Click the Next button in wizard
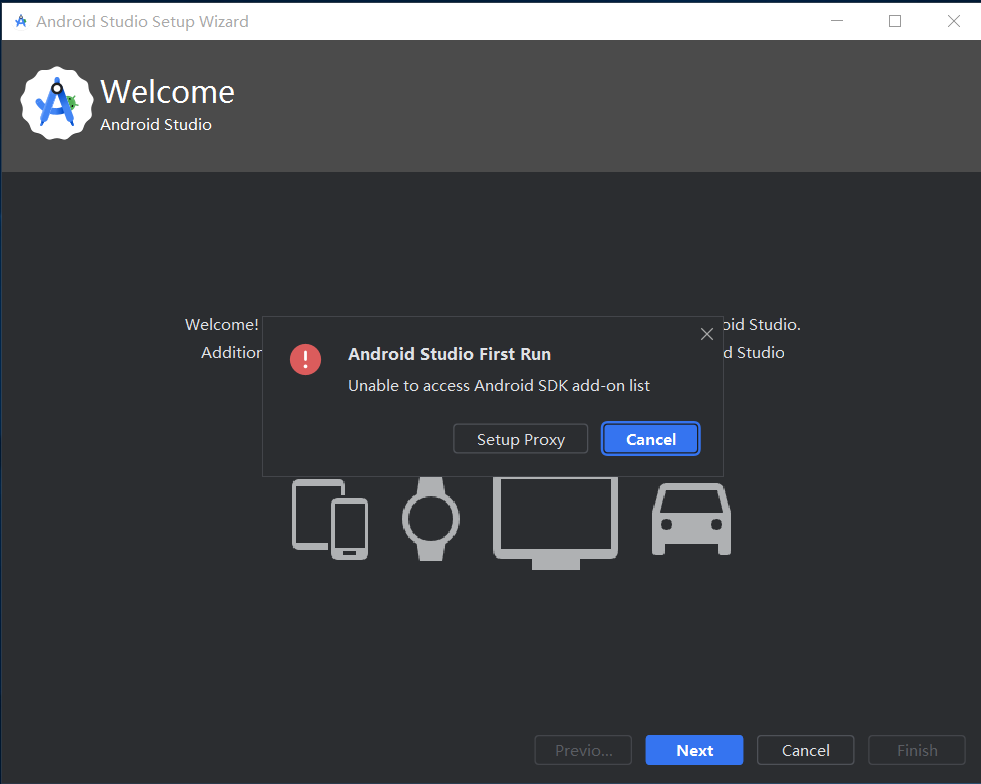981x784 pixels. tap(694, 750)
